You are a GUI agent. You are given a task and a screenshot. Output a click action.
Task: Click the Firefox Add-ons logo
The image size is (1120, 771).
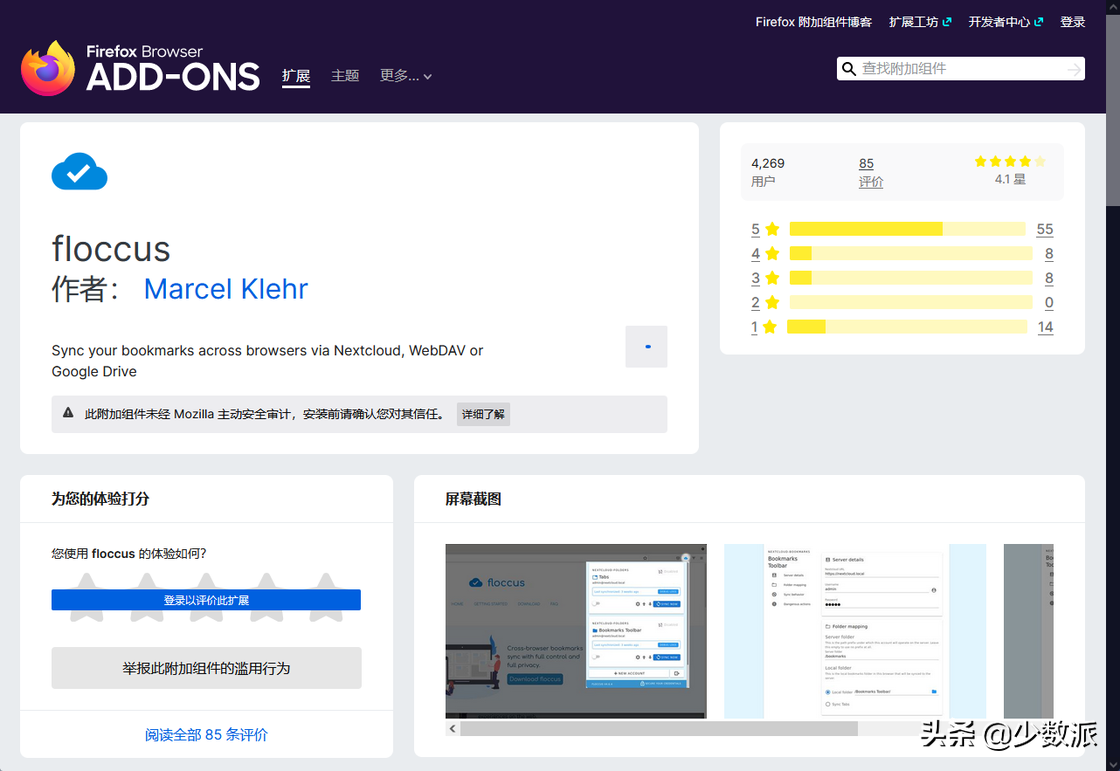tap(140, 69)
